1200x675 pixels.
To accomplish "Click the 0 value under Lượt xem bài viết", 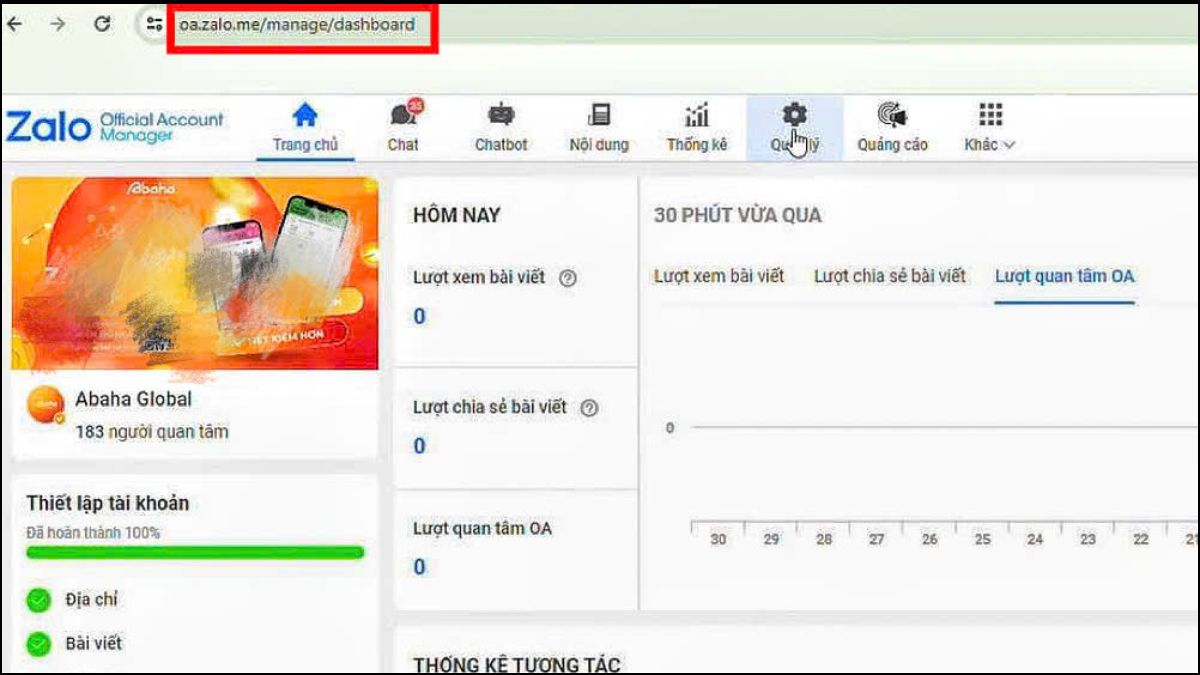I will pyautogui.click(x=420, y=317).
